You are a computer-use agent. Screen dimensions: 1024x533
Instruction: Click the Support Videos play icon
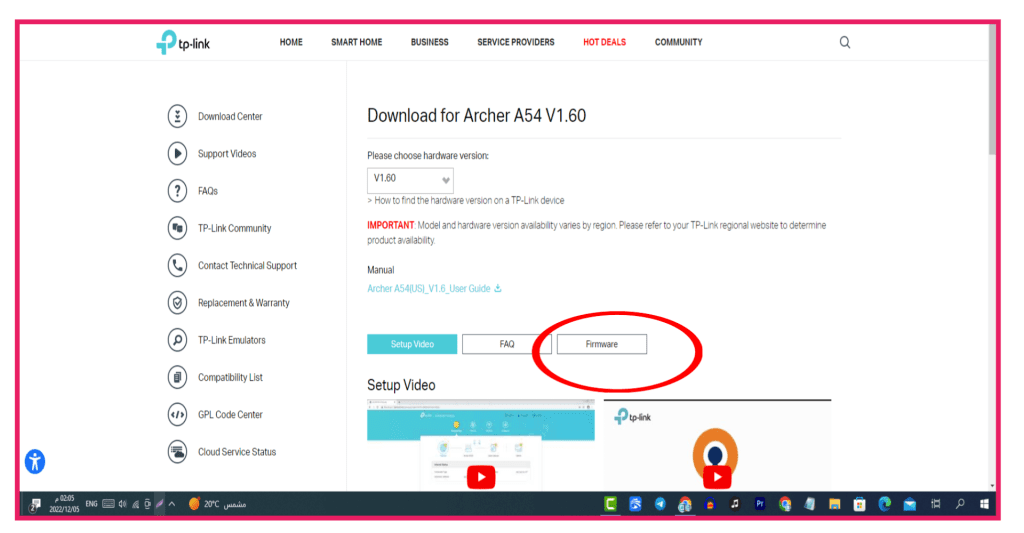click(x=177, y=153)
